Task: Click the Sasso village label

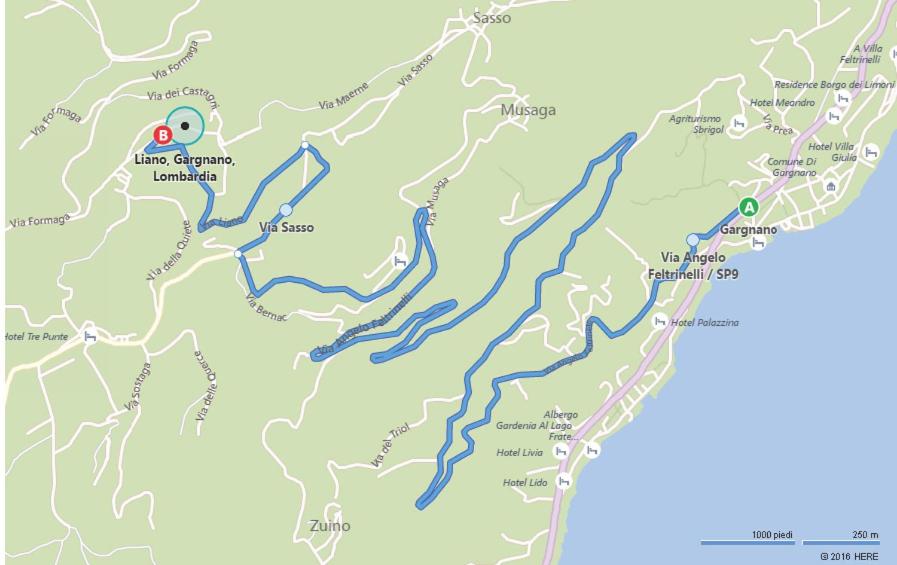Action: pos(492,18)
